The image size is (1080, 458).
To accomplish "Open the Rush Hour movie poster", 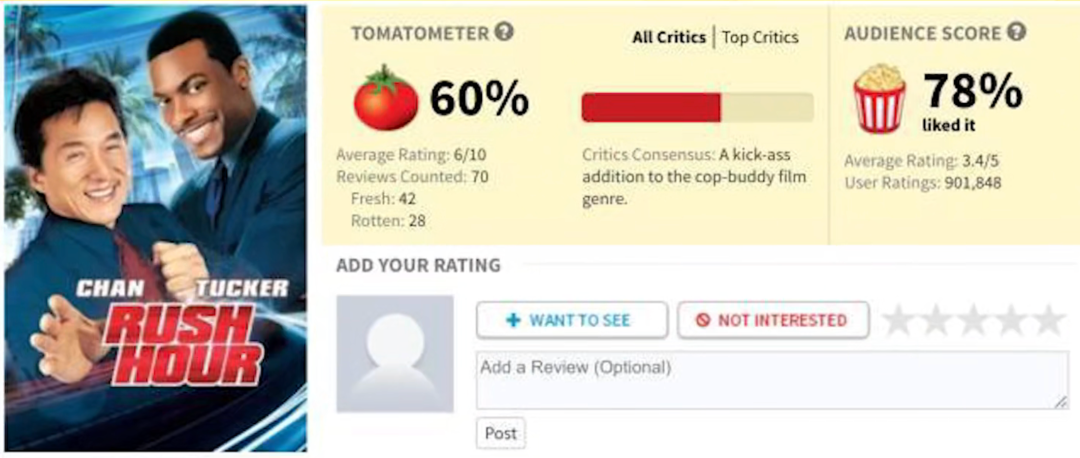I will 155,229.
